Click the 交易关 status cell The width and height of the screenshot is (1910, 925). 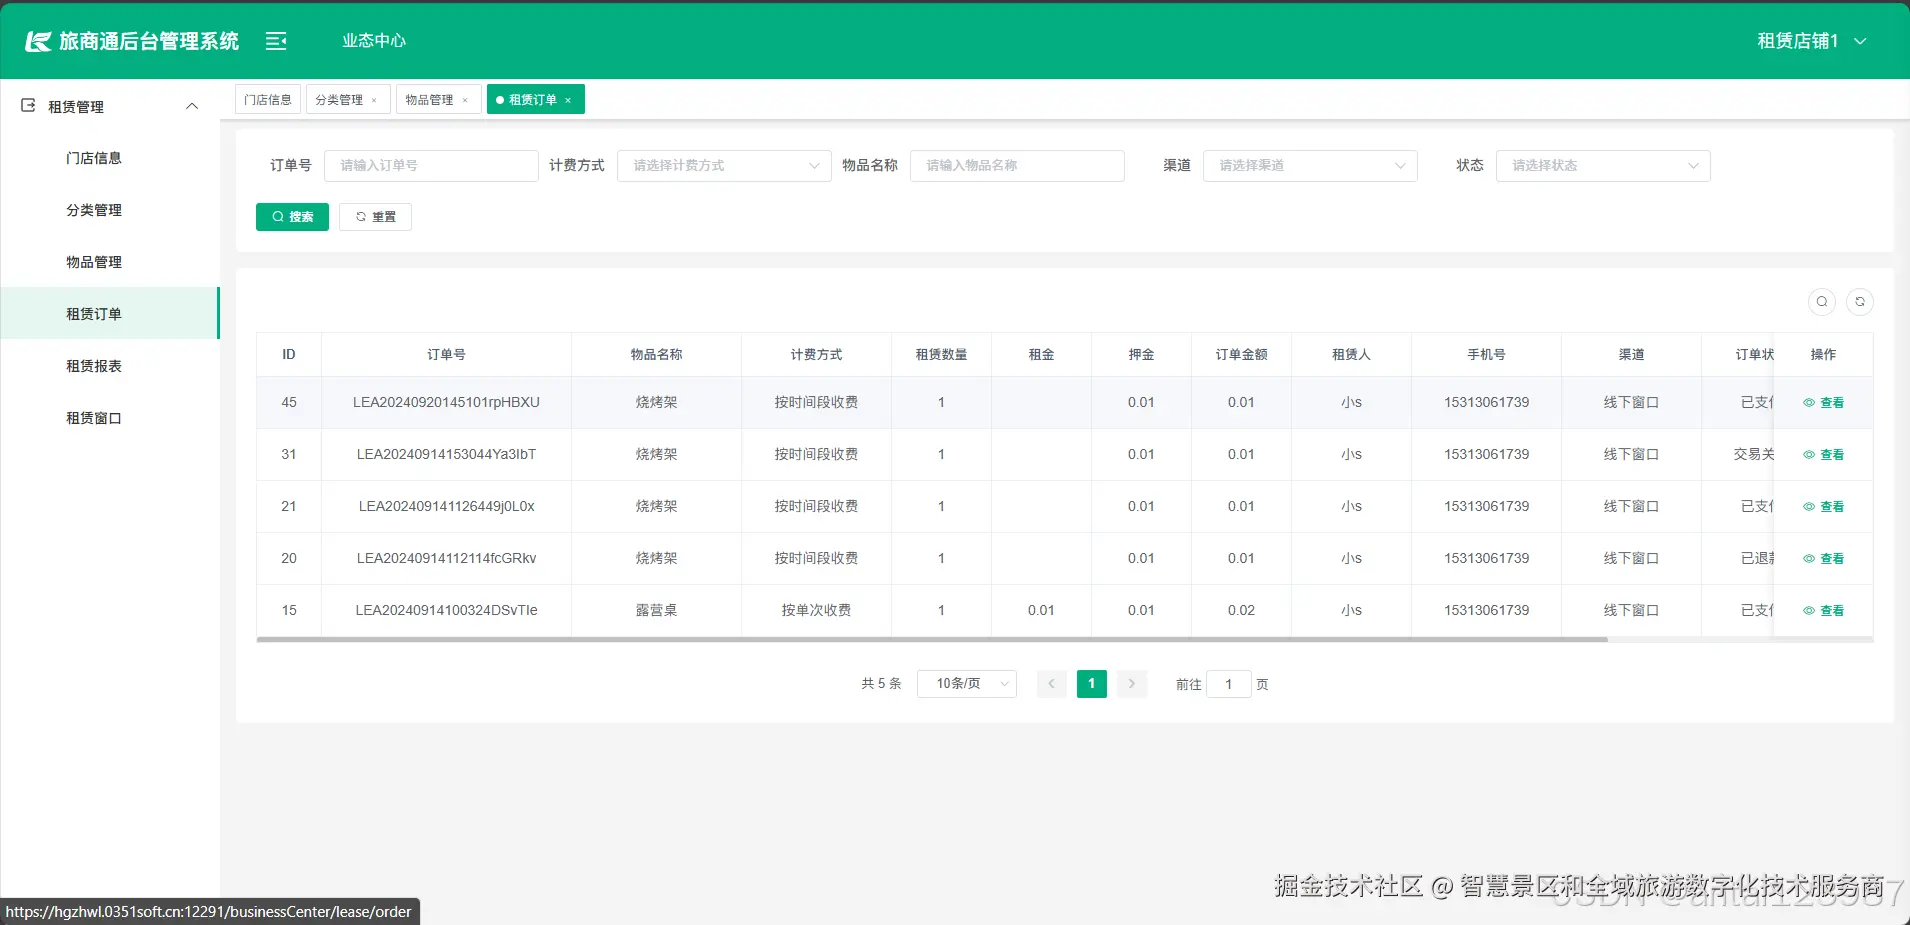pyautogui.click(x=1738, y=454)
